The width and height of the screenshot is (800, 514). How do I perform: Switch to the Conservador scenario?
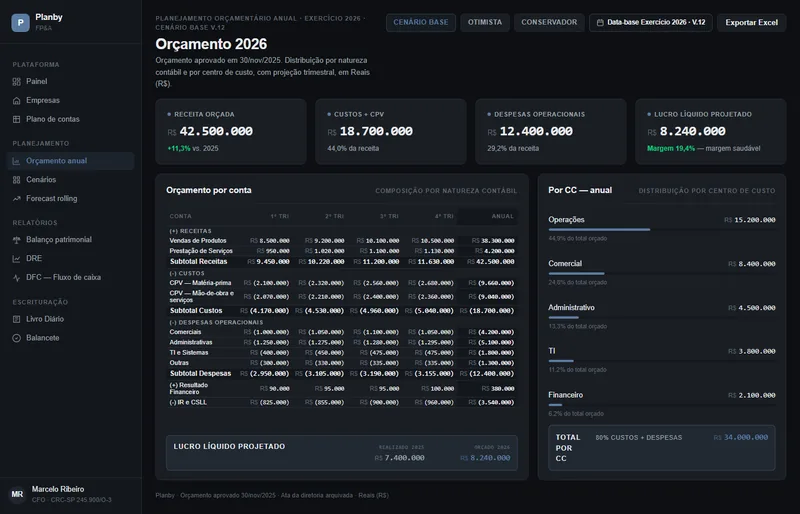pyautogui.click(x=549, y=22)
